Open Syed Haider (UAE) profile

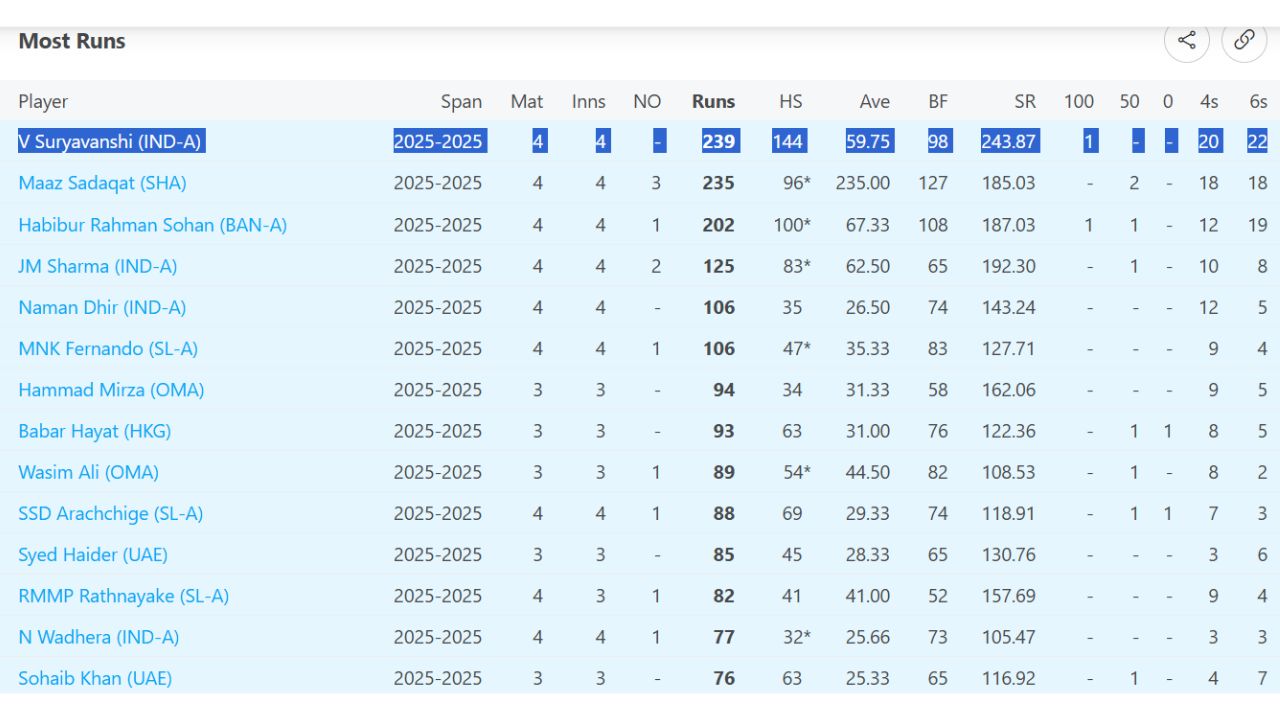click(92, 554)
